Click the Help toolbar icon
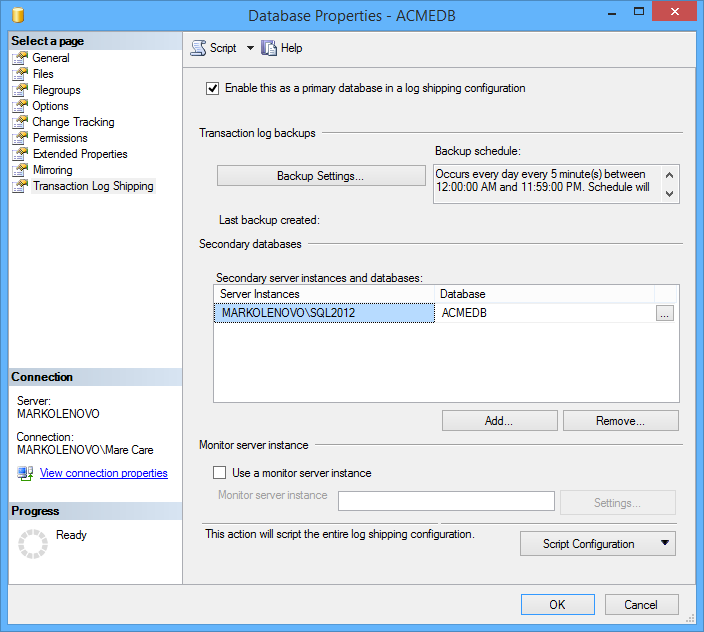Image resolution: width=704 pixels, height=632 pixels. click(269, 48)
